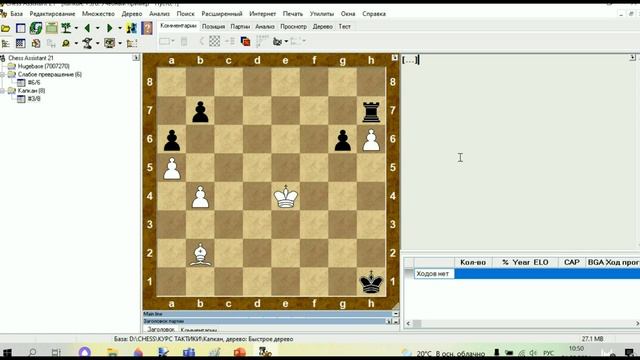Open the Справка menu
The width and height of the screenshot is (640, 360).
(x=374, y=14)
